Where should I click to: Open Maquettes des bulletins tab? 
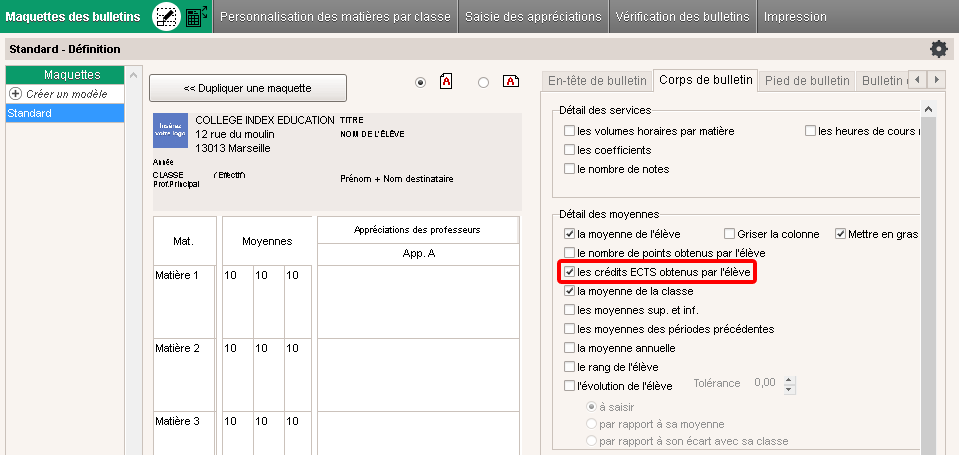point(72,17)
